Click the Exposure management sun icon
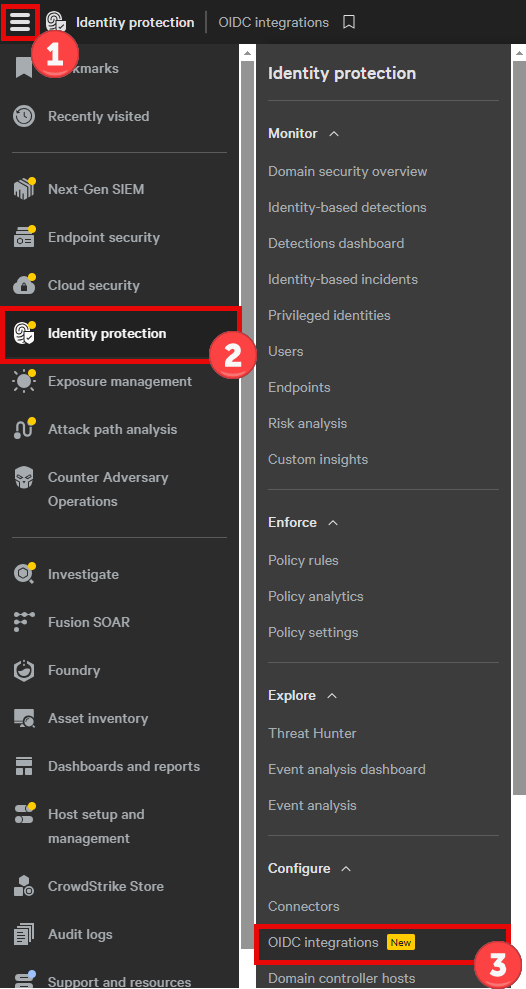This screenshot has width=526, height=989. pyautogui.click(x=24, y=381)
